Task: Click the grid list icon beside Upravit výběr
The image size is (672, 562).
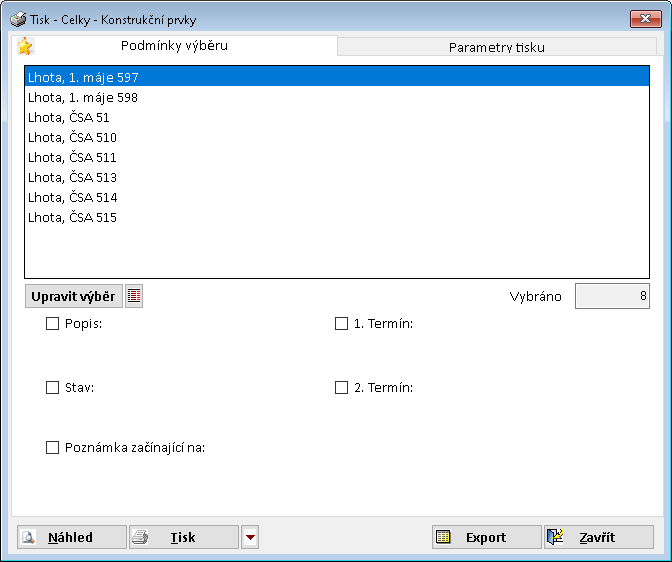Action: [x=134, y=296]
